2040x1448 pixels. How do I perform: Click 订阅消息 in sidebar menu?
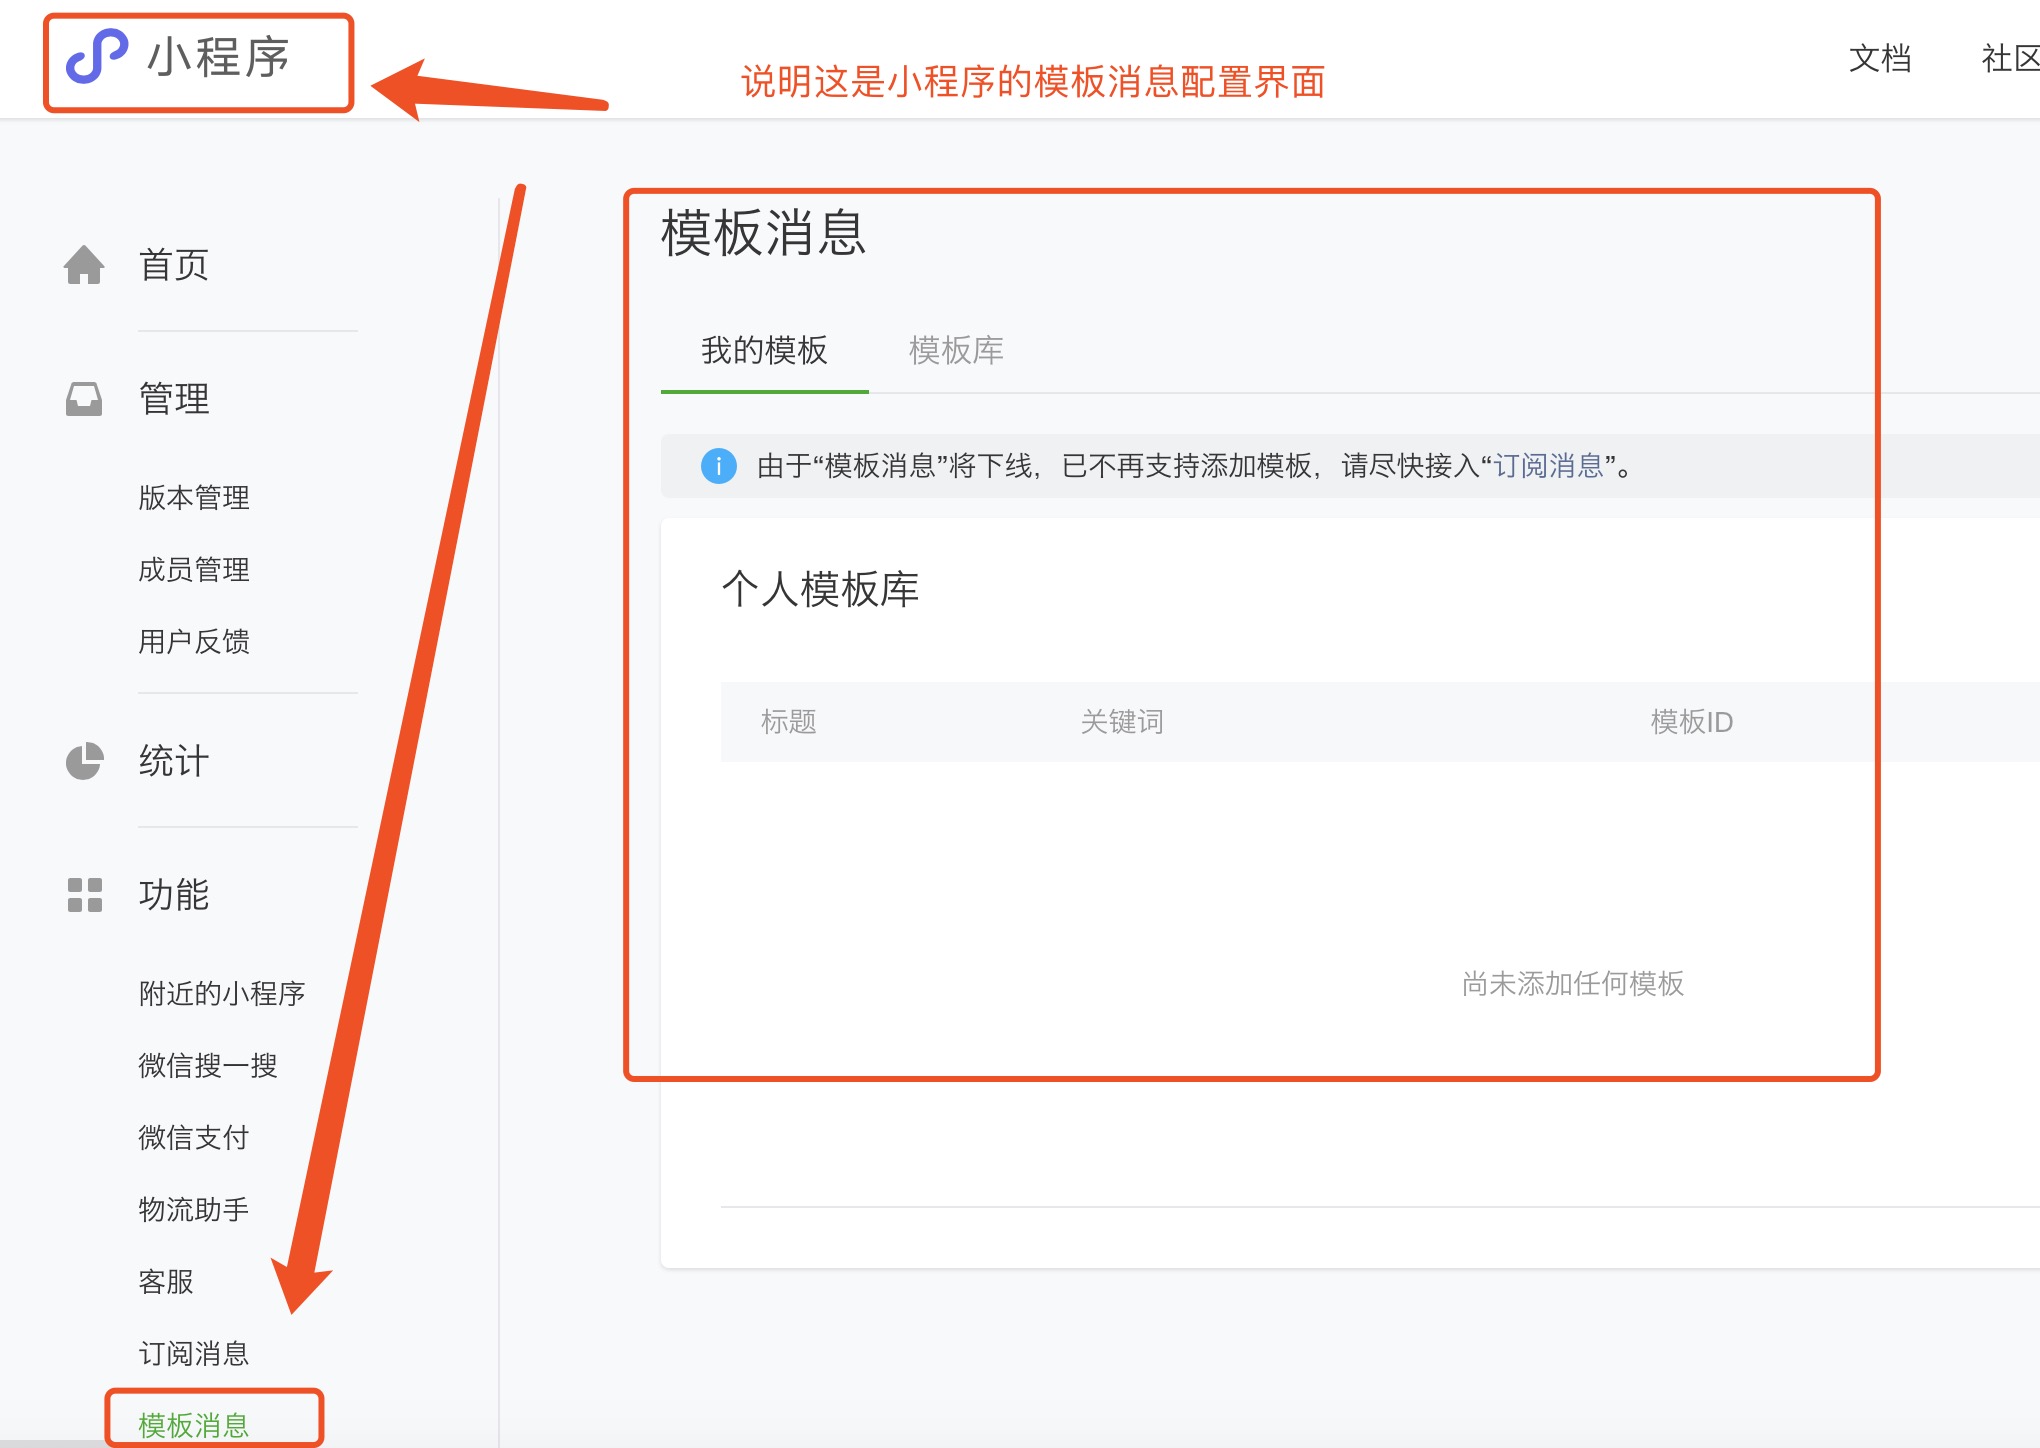pos(193,1353)
